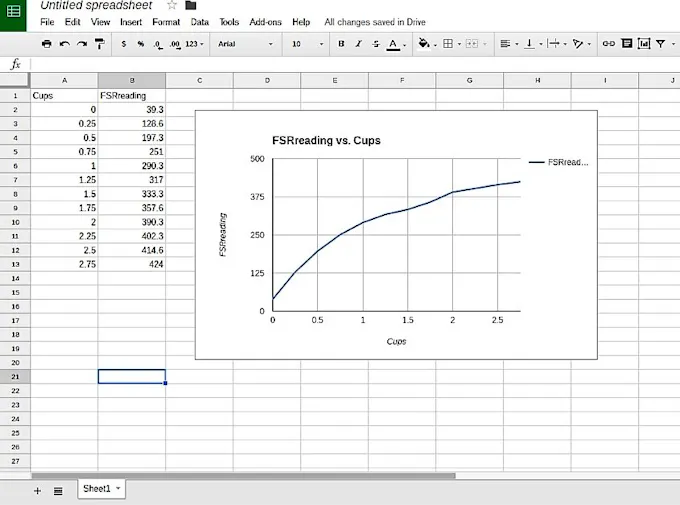Select row 13 header
This screenshot has height=505, width=680.
tap(15, 264)
